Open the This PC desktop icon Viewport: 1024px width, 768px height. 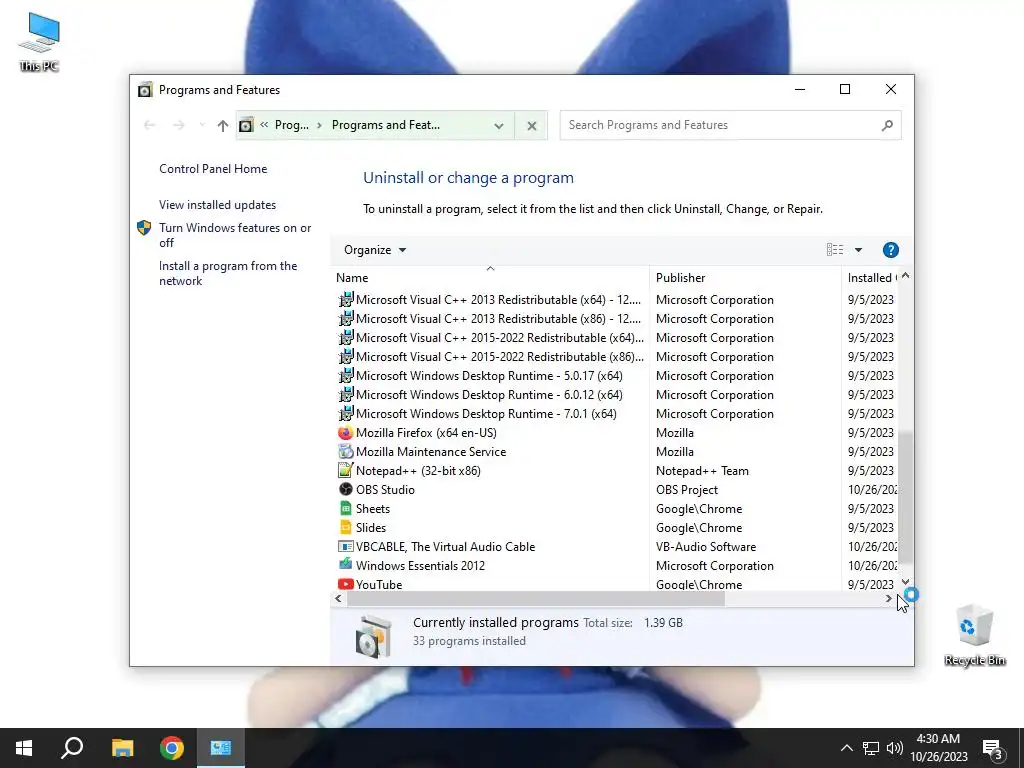[x=39, y=42]
